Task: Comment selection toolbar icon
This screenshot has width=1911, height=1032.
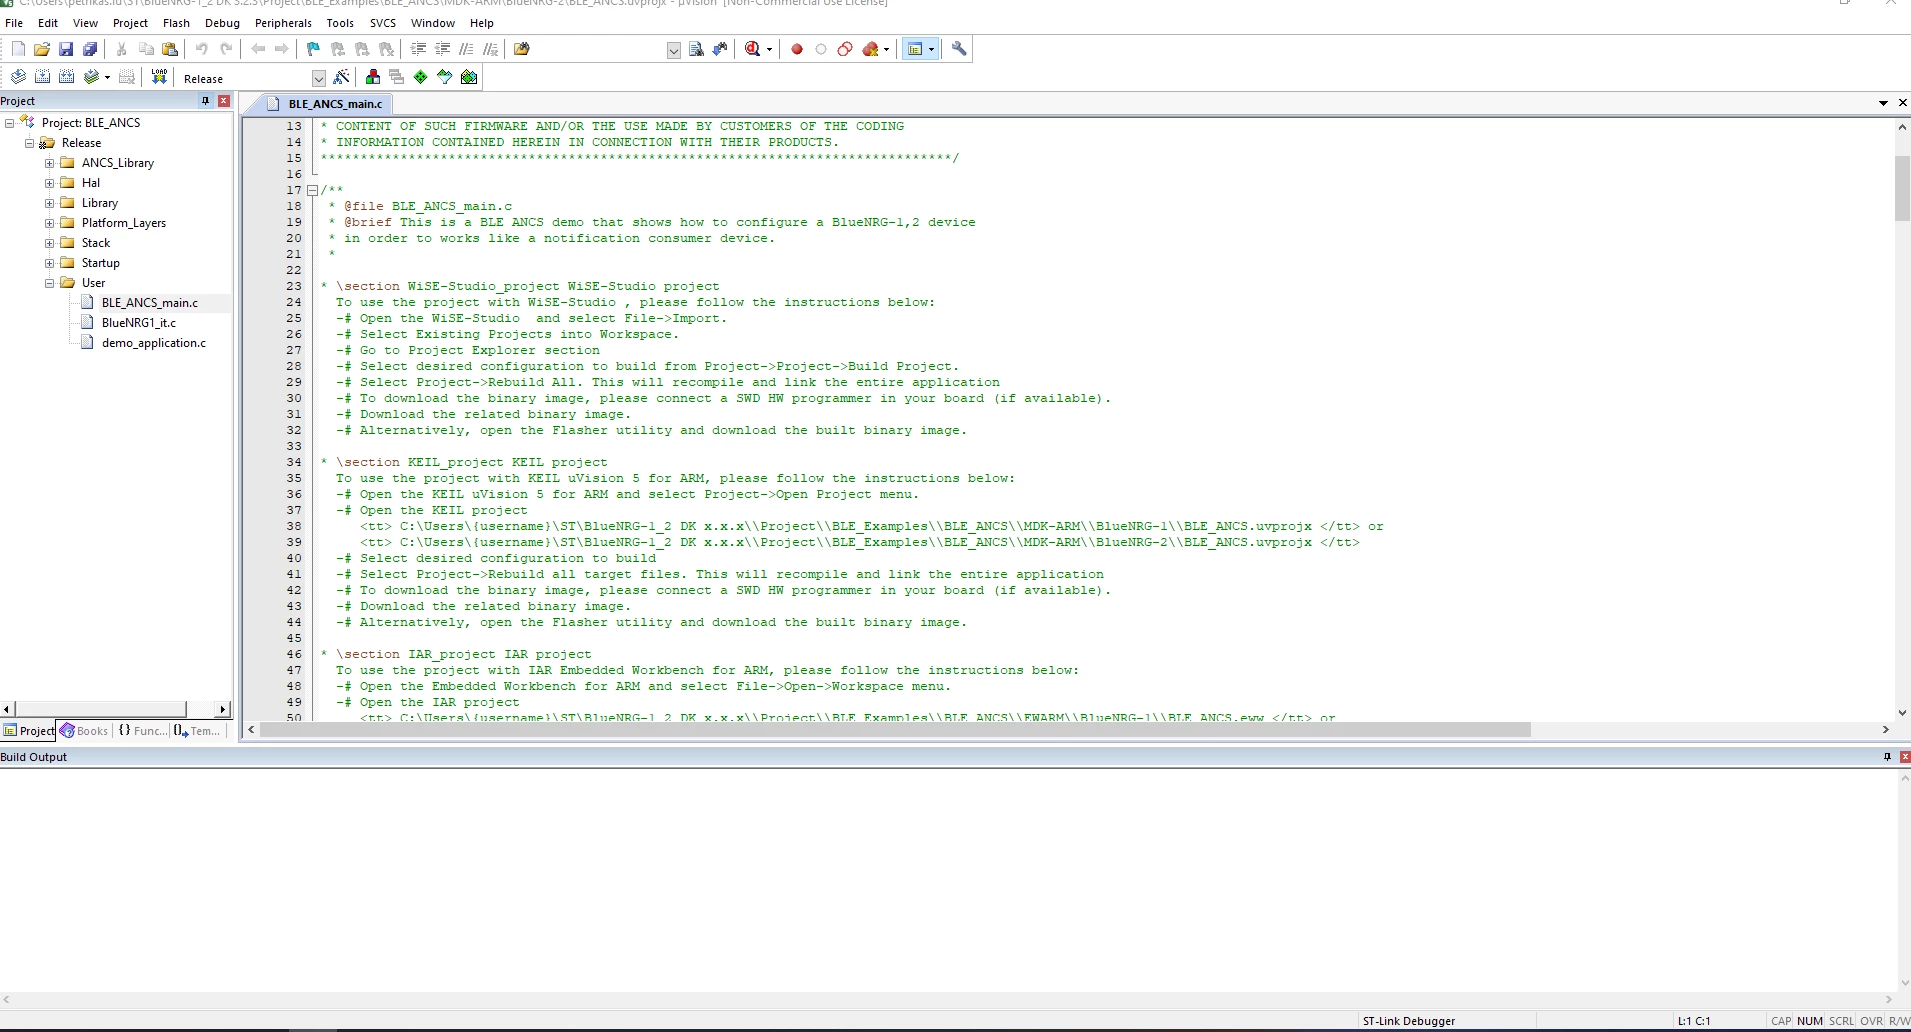Action: pos(466,49)
